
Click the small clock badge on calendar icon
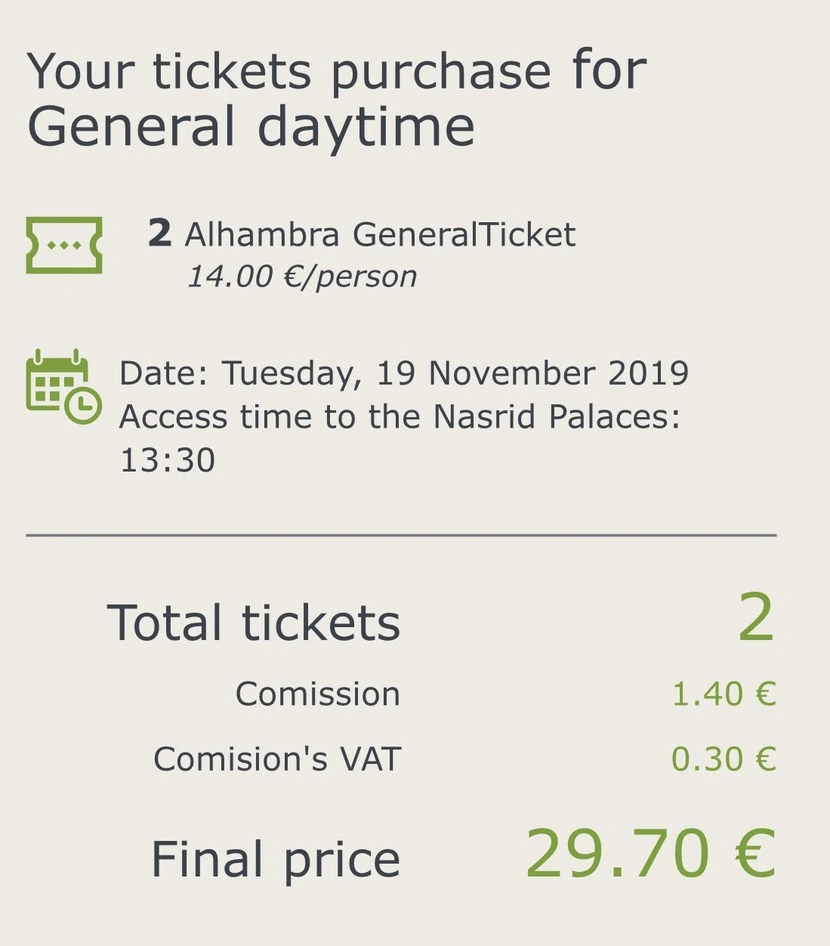tap(84, 405)
